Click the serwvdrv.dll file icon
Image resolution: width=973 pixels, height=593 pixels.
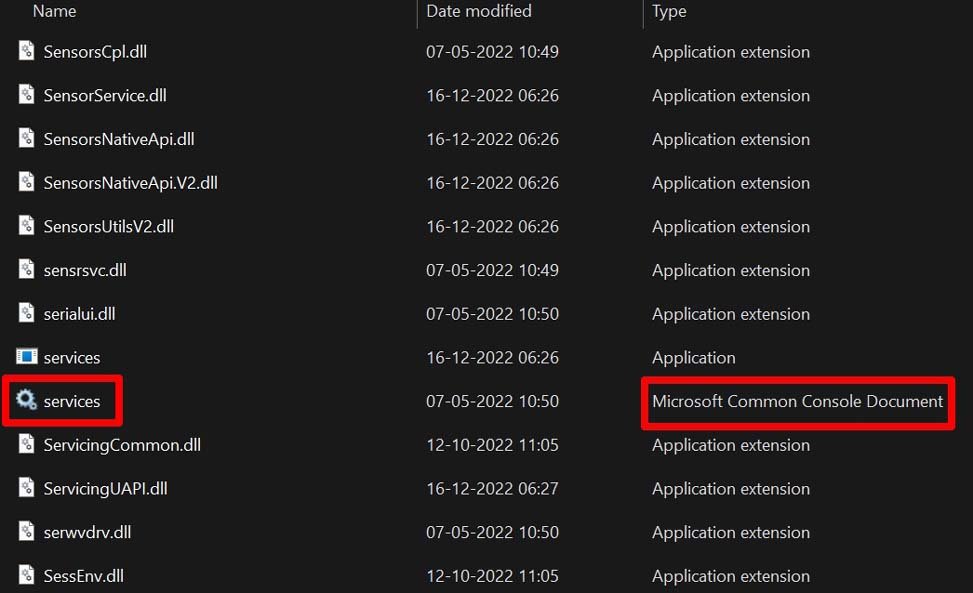tap(25, 532)
